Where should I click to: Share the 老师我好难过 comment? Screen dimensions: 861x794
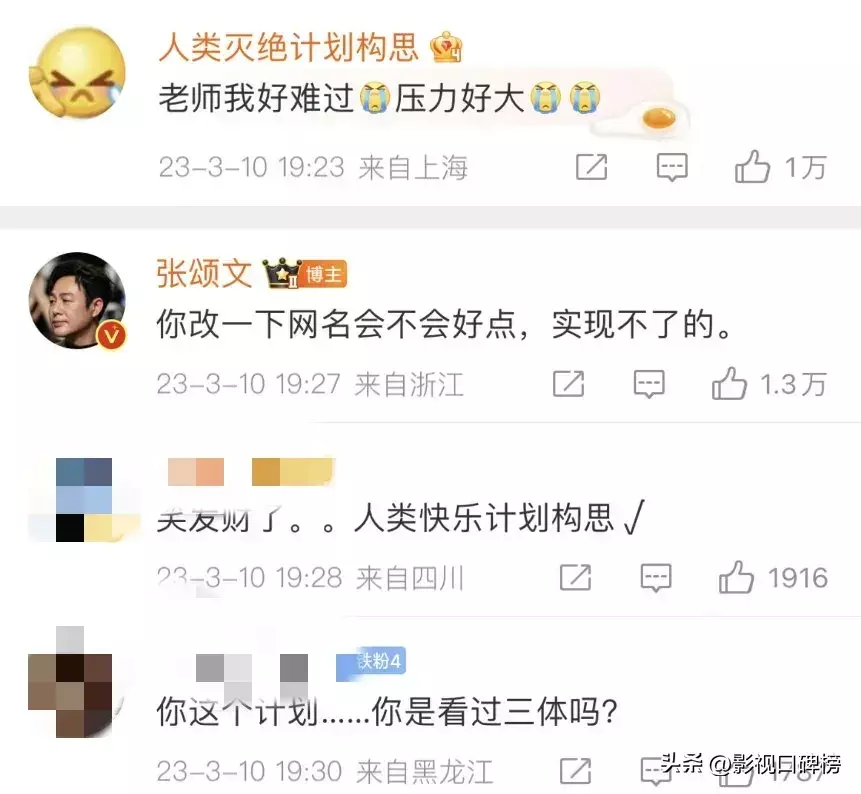click(591, 167)
